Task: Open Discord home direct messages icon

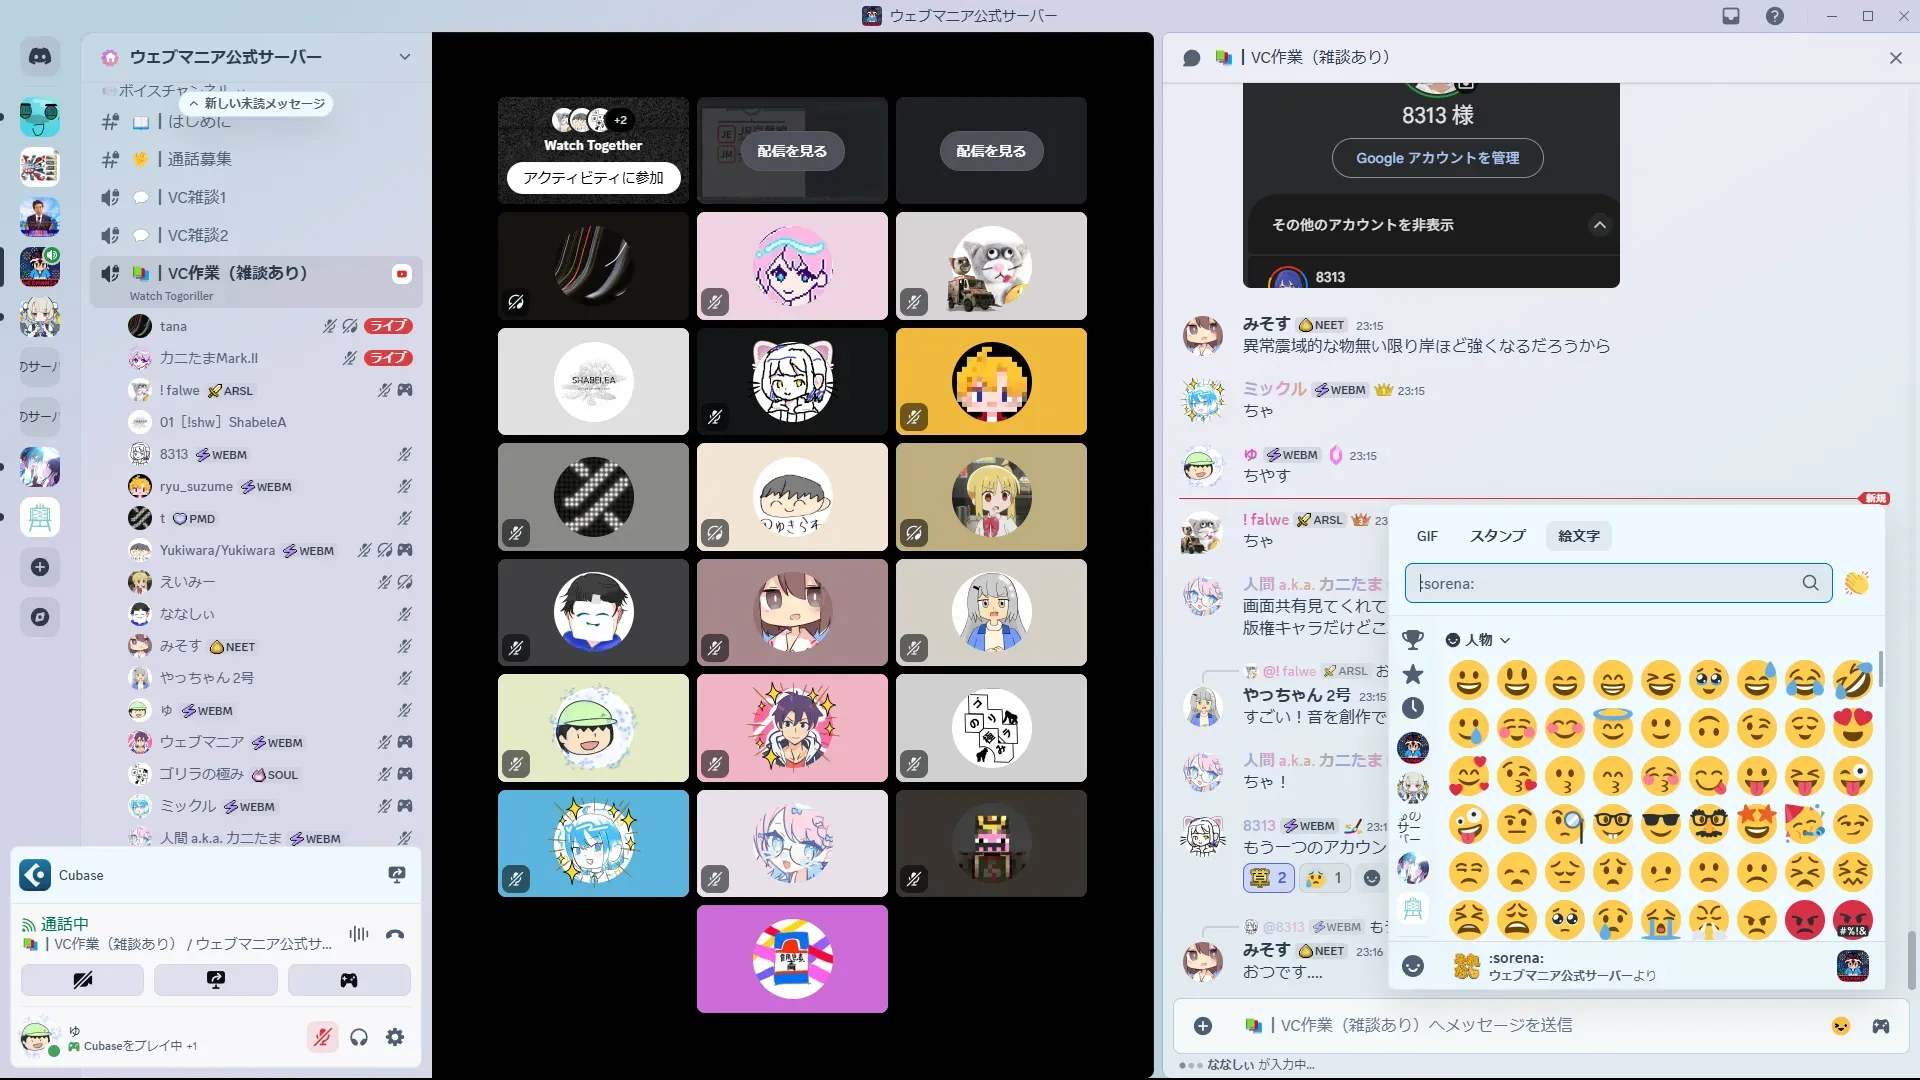Action: coord(40,57)
